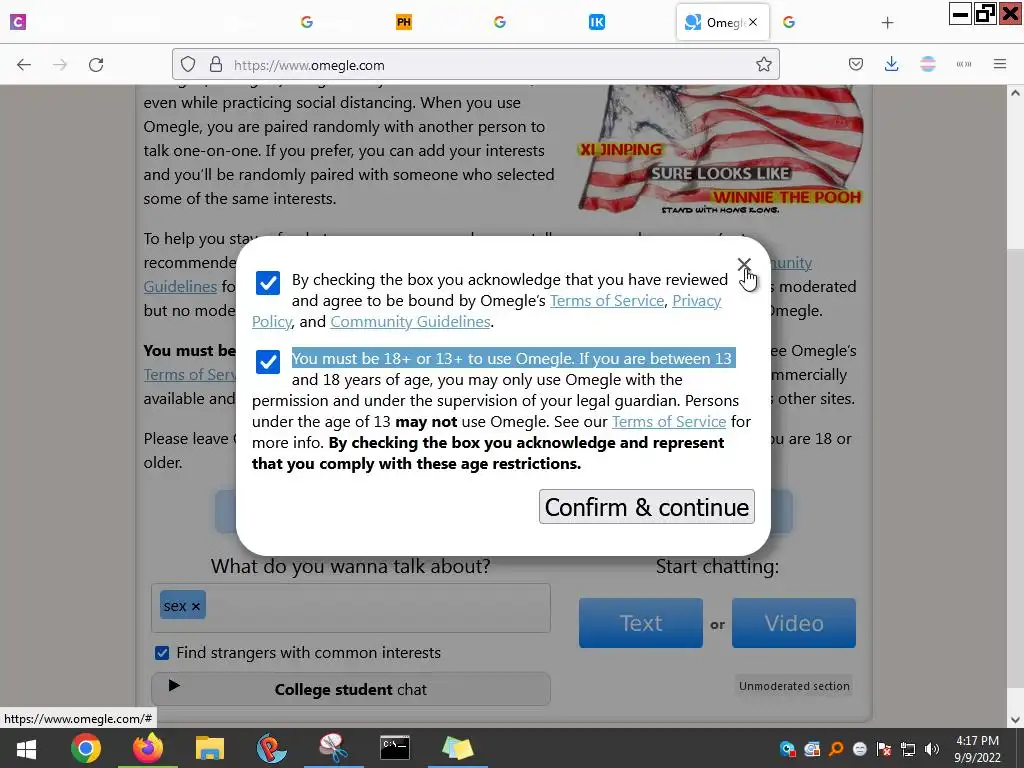Open the Windows Start menu

(26, 748)
